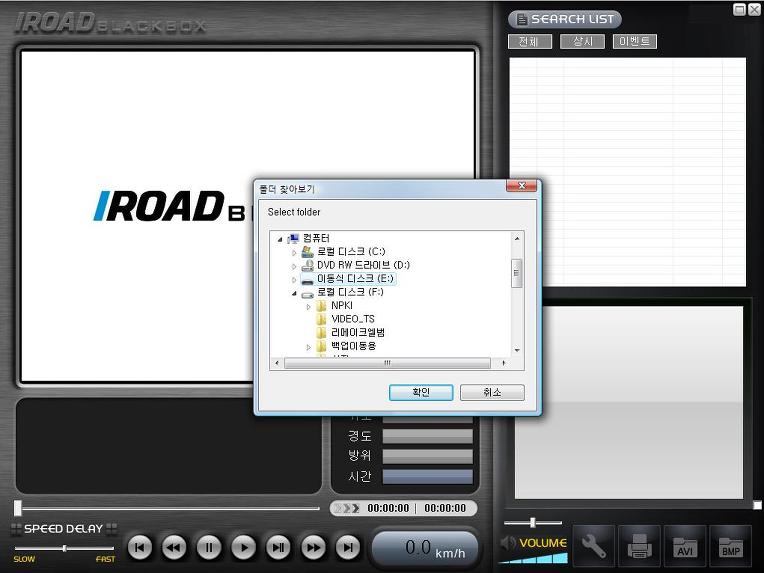Select the 이벤트 tab in search list
The image size is (764, 573).
(634, 41)
